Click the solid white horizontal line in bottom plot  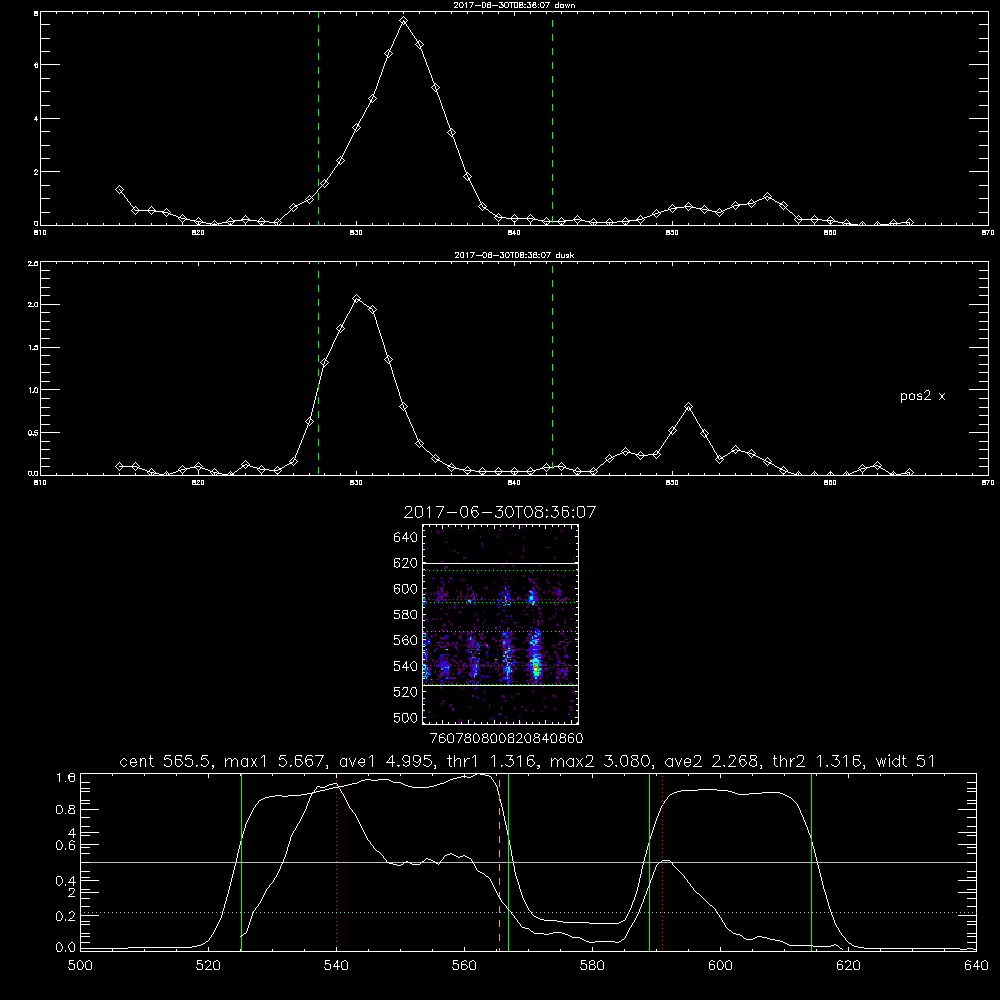(528, 862)
